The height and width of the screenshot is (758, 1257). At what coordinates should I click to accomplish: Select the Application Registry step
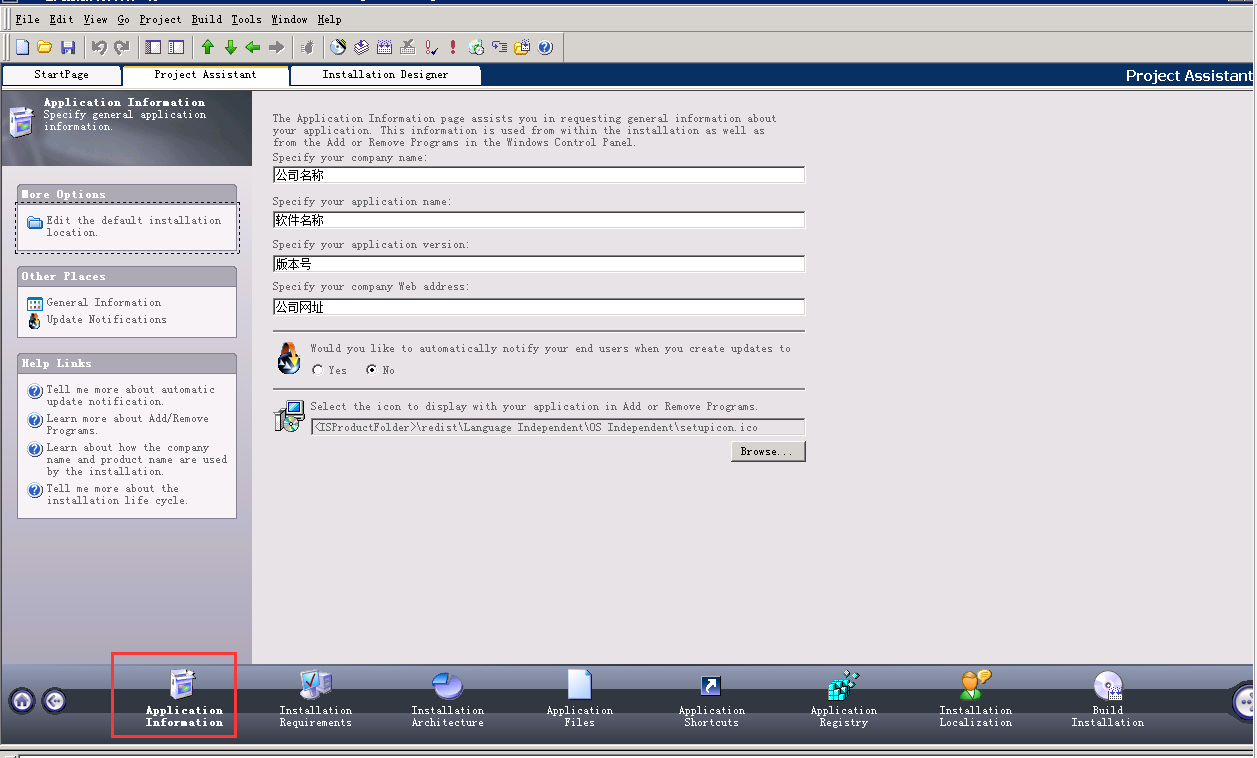click(x=843, y=700)
